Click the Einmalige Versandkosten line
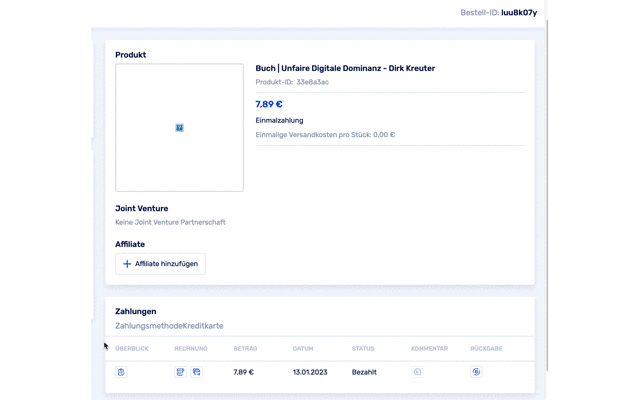This screenshot has width=640, height=400. 325,135
